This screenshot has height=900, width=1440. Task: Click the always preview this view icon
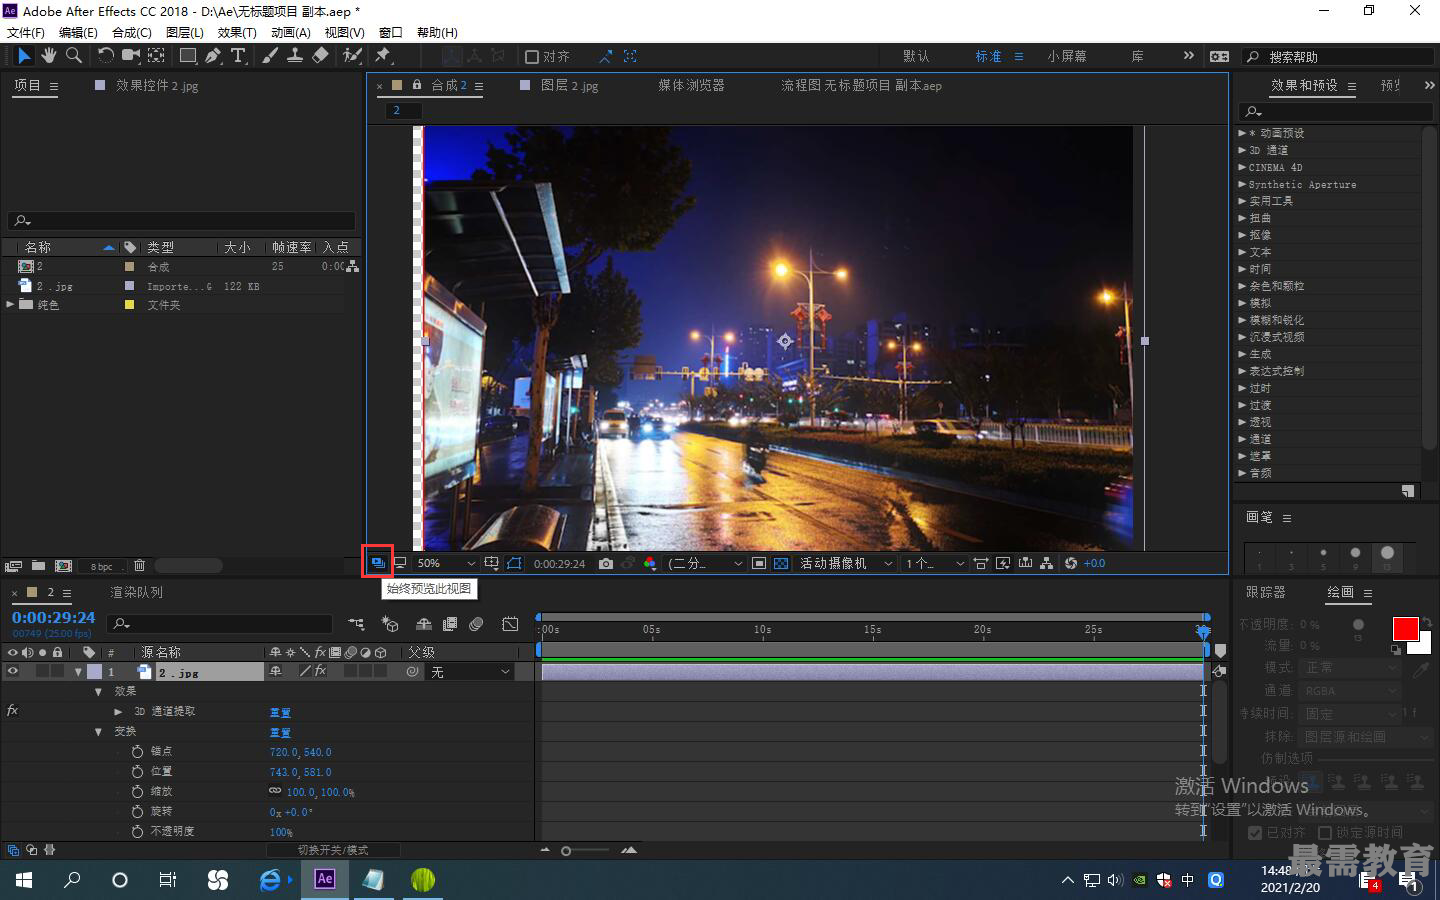378,563
